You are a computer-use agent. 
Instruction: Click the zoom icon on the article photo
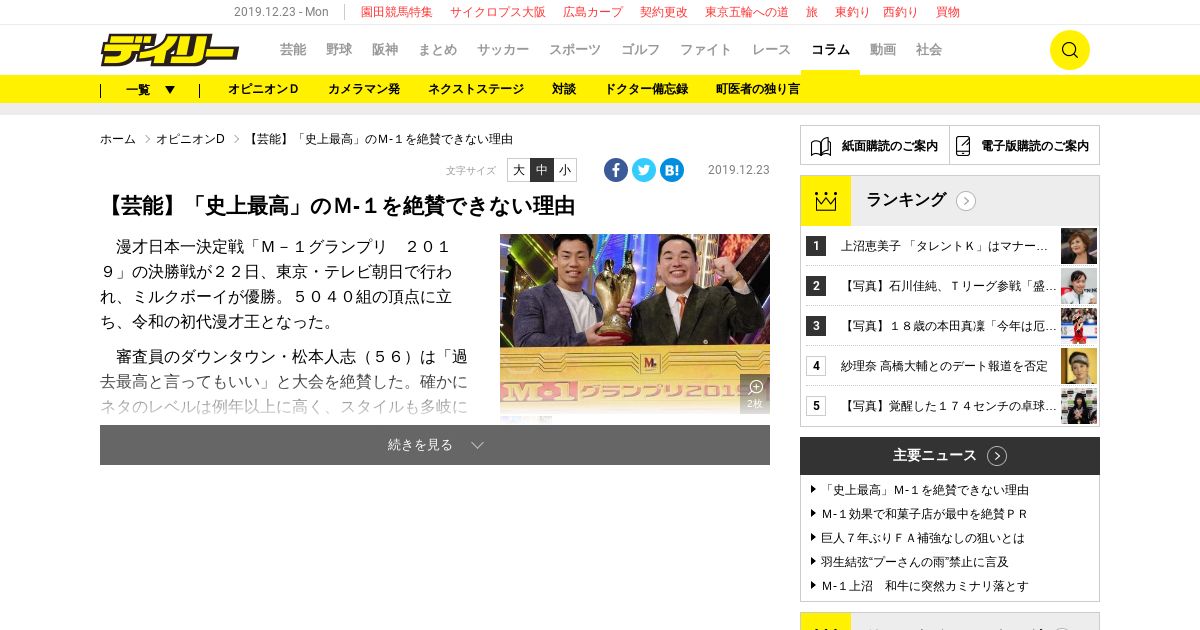(755, 393)
